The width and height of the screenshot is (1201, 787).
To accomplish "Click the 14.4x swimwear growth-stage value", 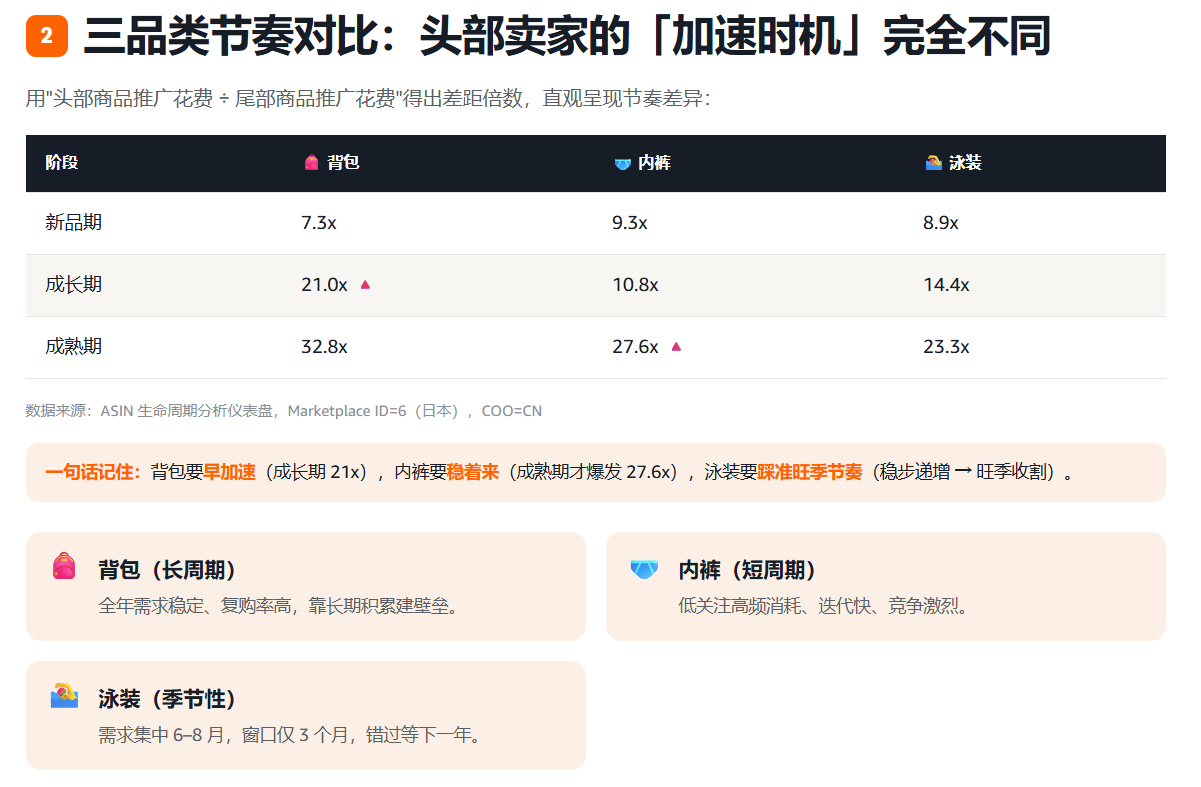I will coord(946,285).
